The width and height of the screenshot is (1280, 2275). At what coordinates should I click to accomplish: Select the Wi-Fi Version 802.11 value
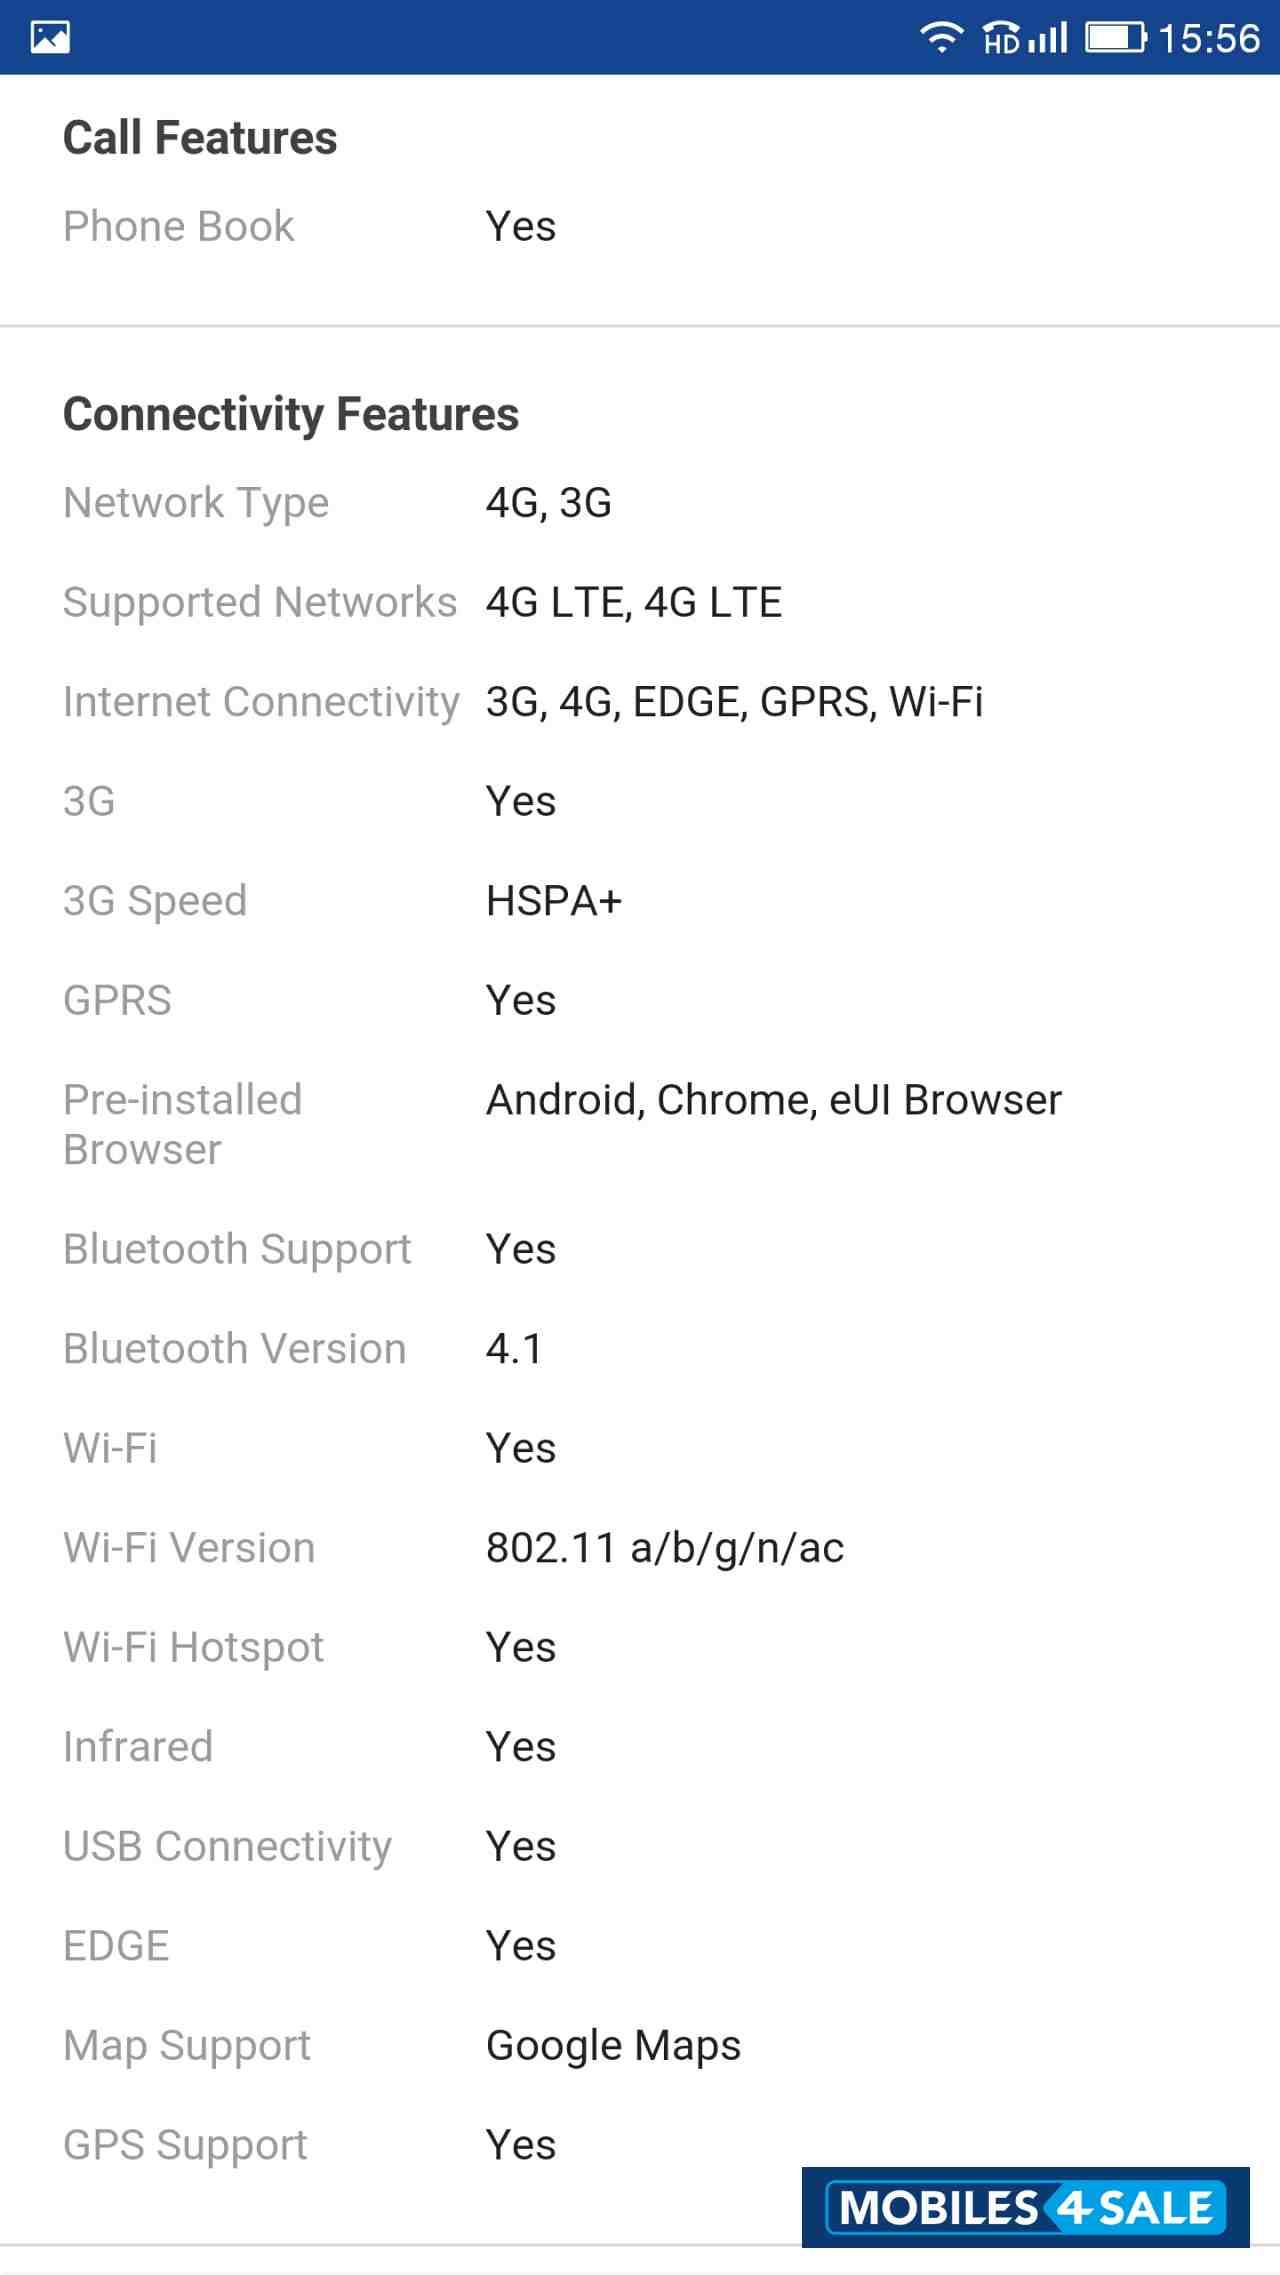[x=665, y=1548]
